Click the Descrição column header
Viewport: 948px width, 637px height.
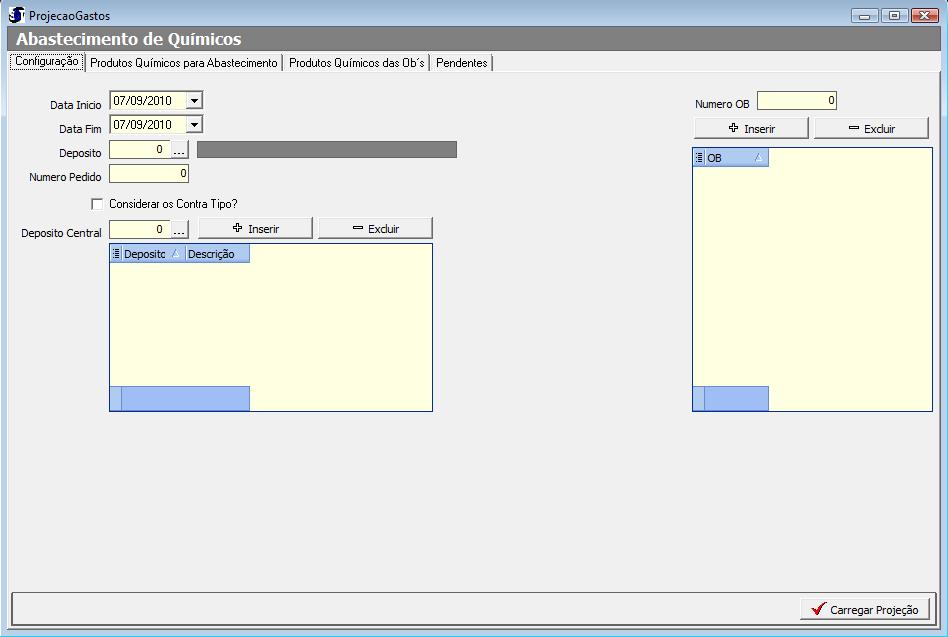coord(216,254)
